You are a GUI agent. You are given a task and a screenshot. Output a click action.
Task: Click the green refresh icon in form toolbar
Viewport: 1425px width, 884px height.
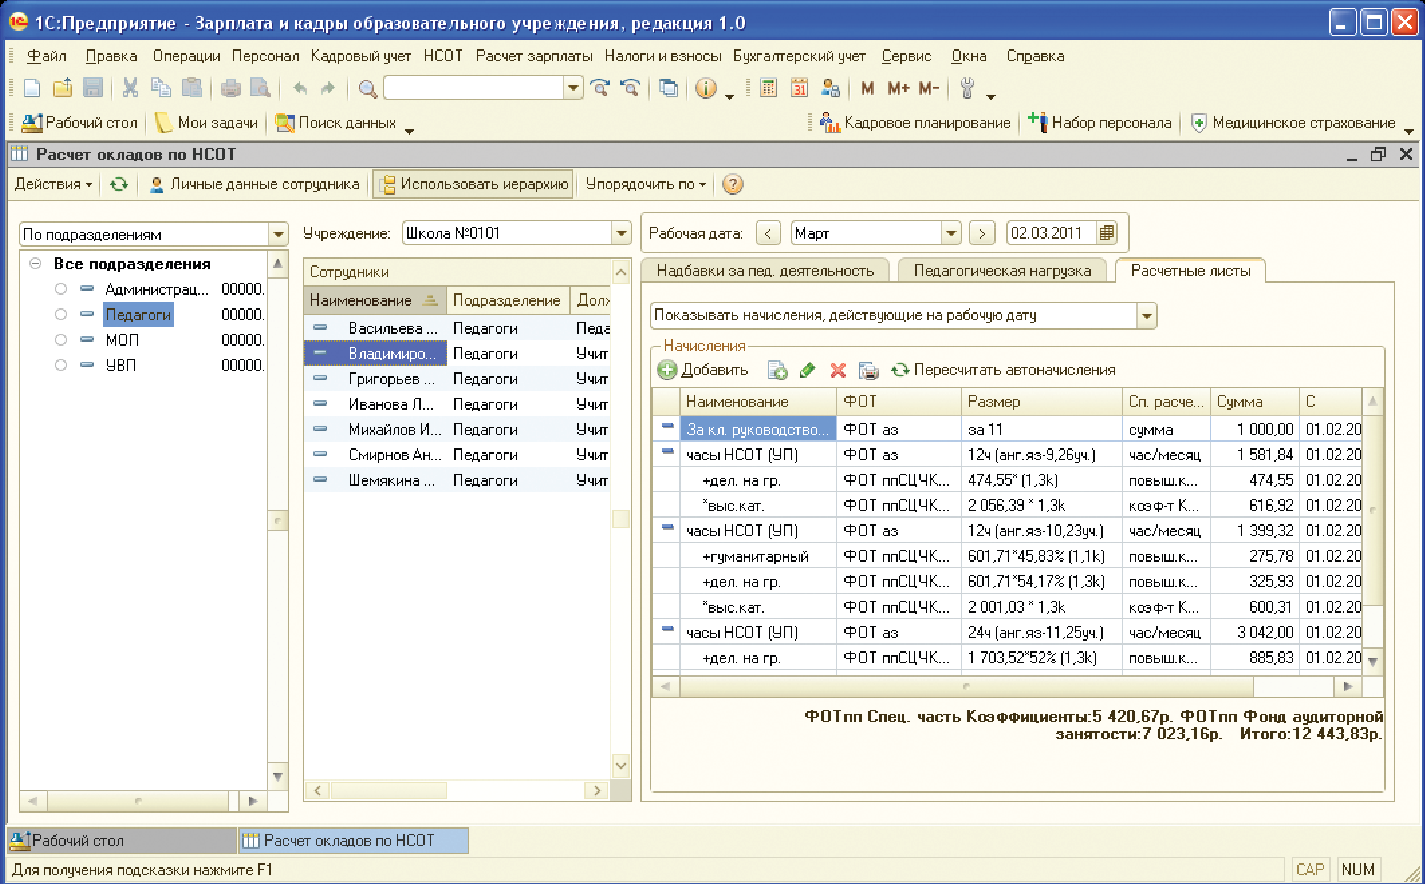point(119,184)
